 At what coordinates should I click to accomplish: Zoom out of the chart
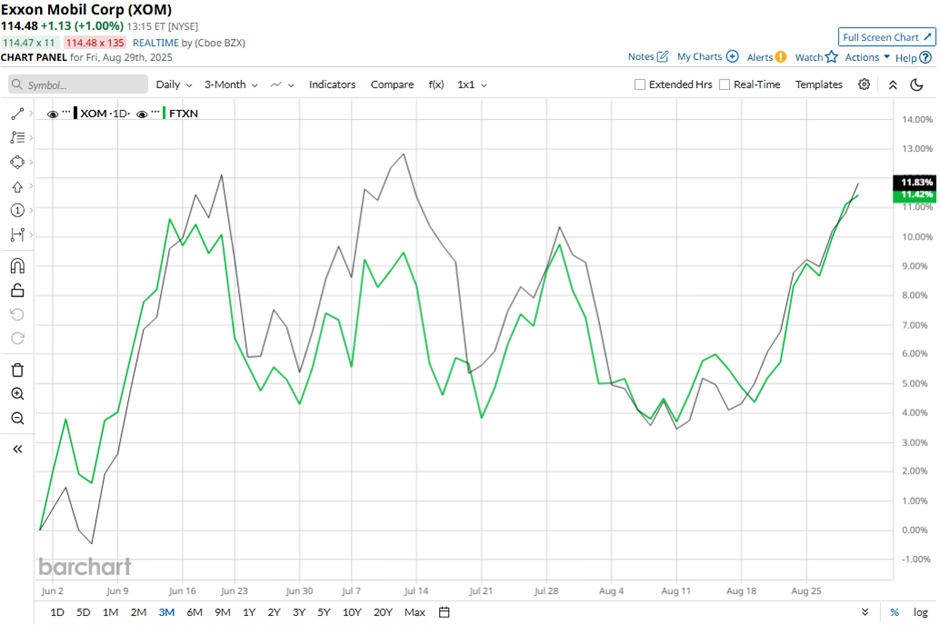17,418
